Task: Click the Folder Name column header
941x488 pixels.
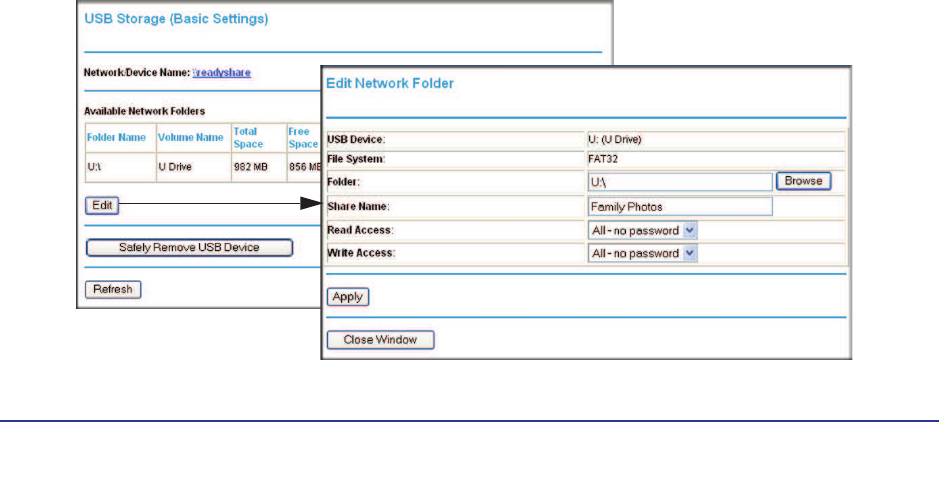Action: pos(116,137)
